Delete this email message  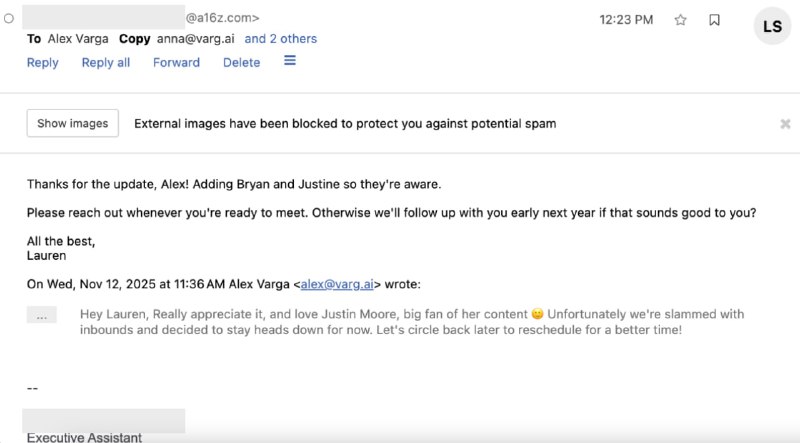point(241,62)
